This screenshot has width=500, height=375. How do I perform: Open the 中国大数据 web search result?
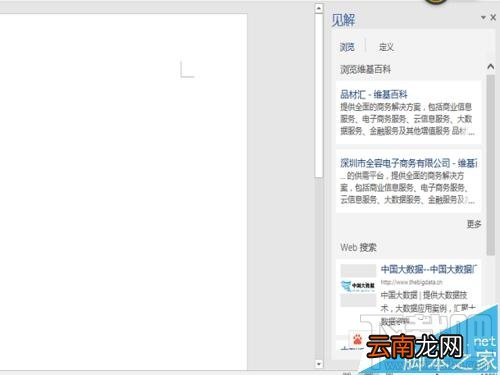click(x=429, y=269)
